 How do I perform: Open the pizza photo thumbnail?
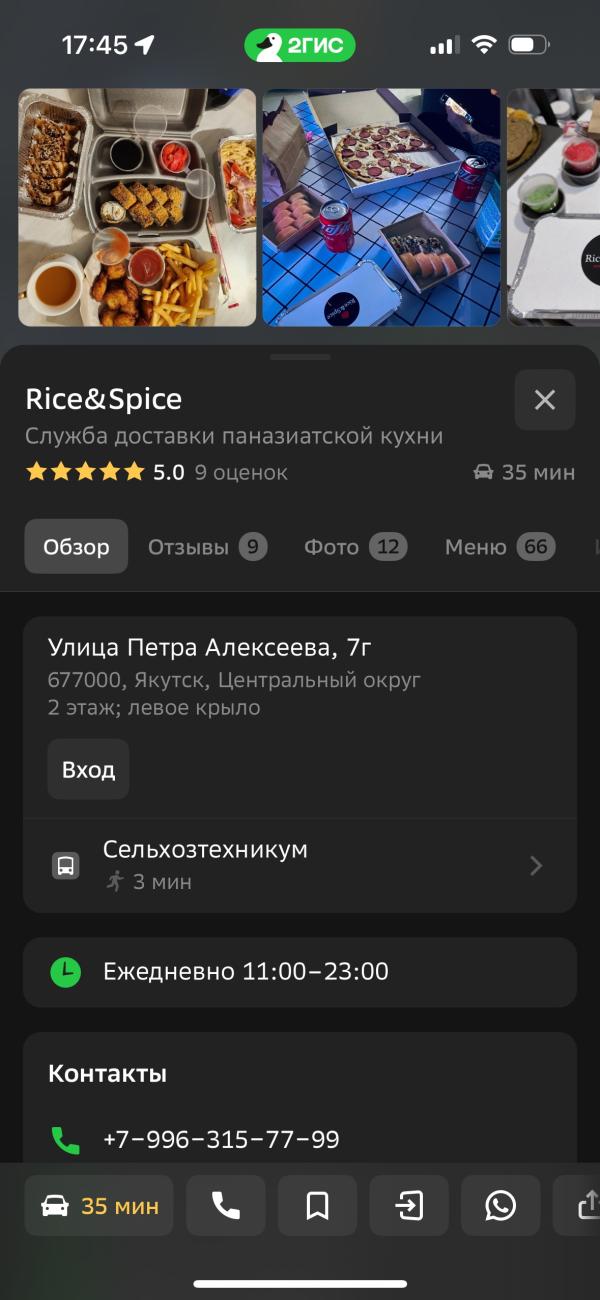pos(381,207)
